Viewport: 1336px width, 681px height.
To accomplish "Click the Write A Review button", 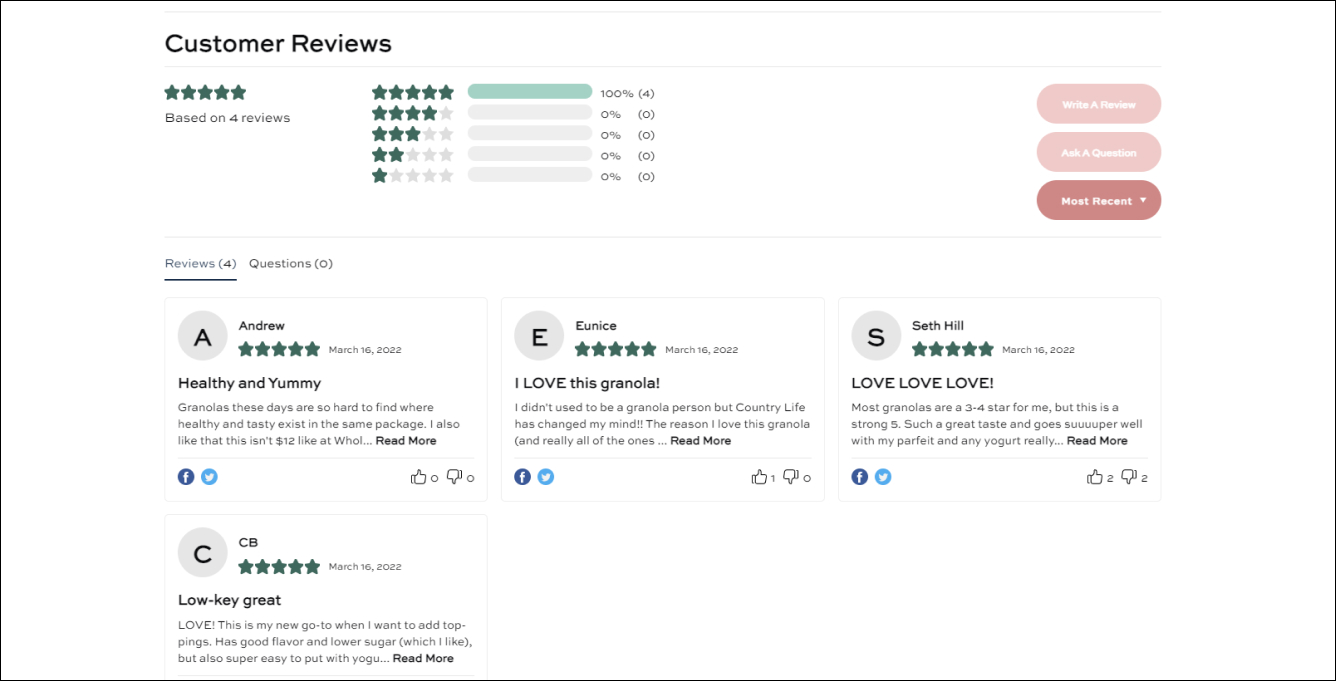I will click(1099, 104).
